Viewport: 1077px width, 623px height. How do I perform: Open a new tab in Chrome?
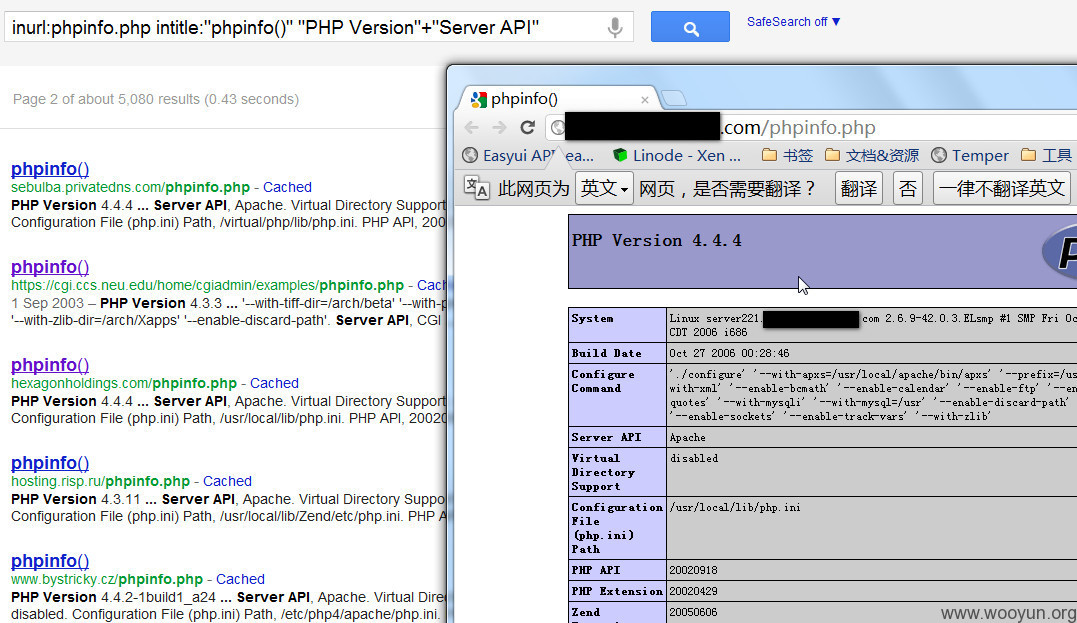(x=674, y=99)
